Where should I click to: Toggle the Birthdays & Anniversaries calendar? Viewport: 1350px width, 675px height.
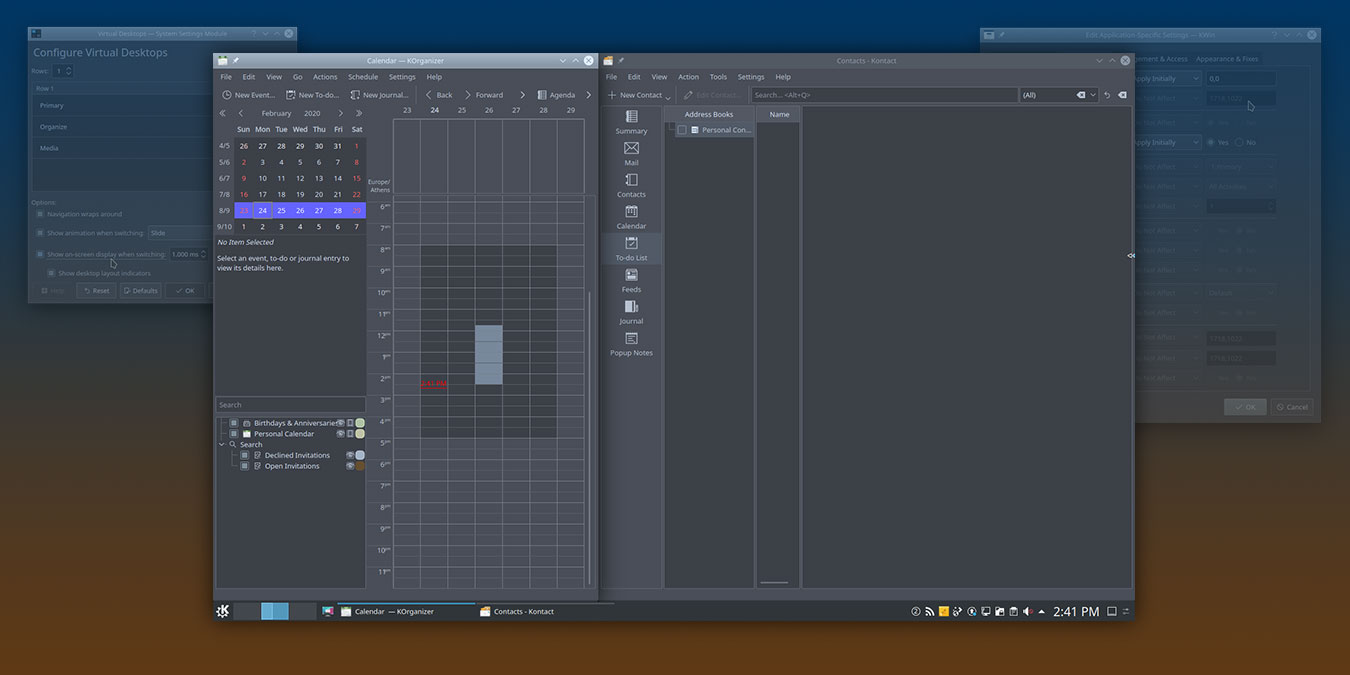[x=234, y=422]
